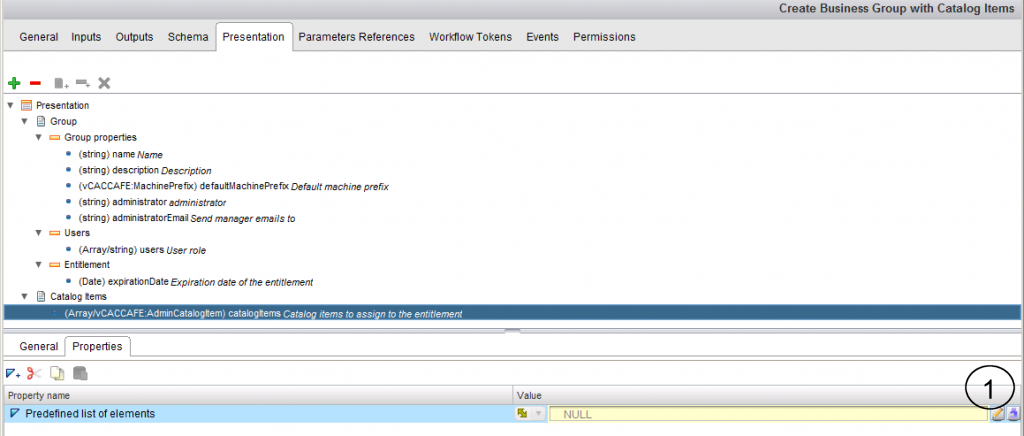Click the green plus add icon
The height and width of the screenshot is (436, 1024).
[x=14, y=83]
